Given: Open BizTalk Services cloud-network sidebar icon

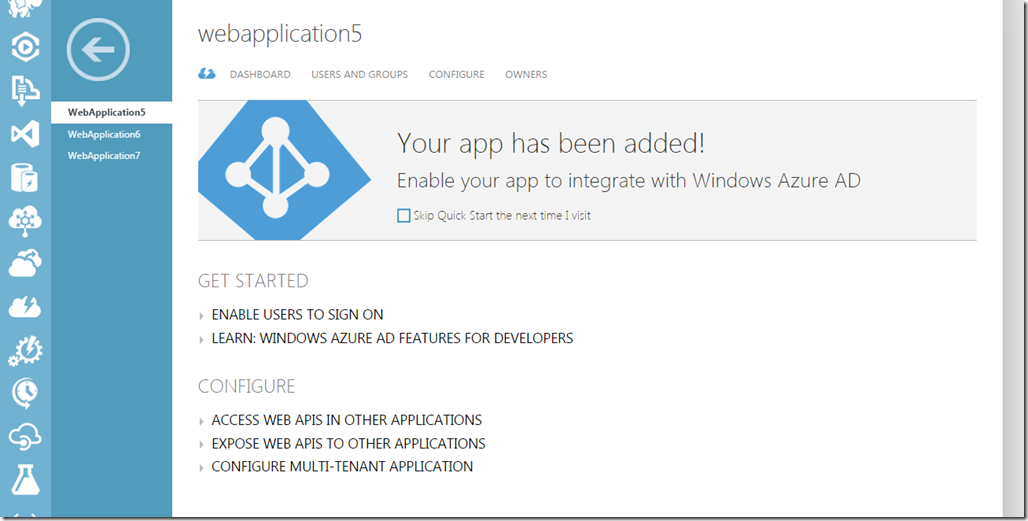Looking at the screenshot, I should point(25,221).
